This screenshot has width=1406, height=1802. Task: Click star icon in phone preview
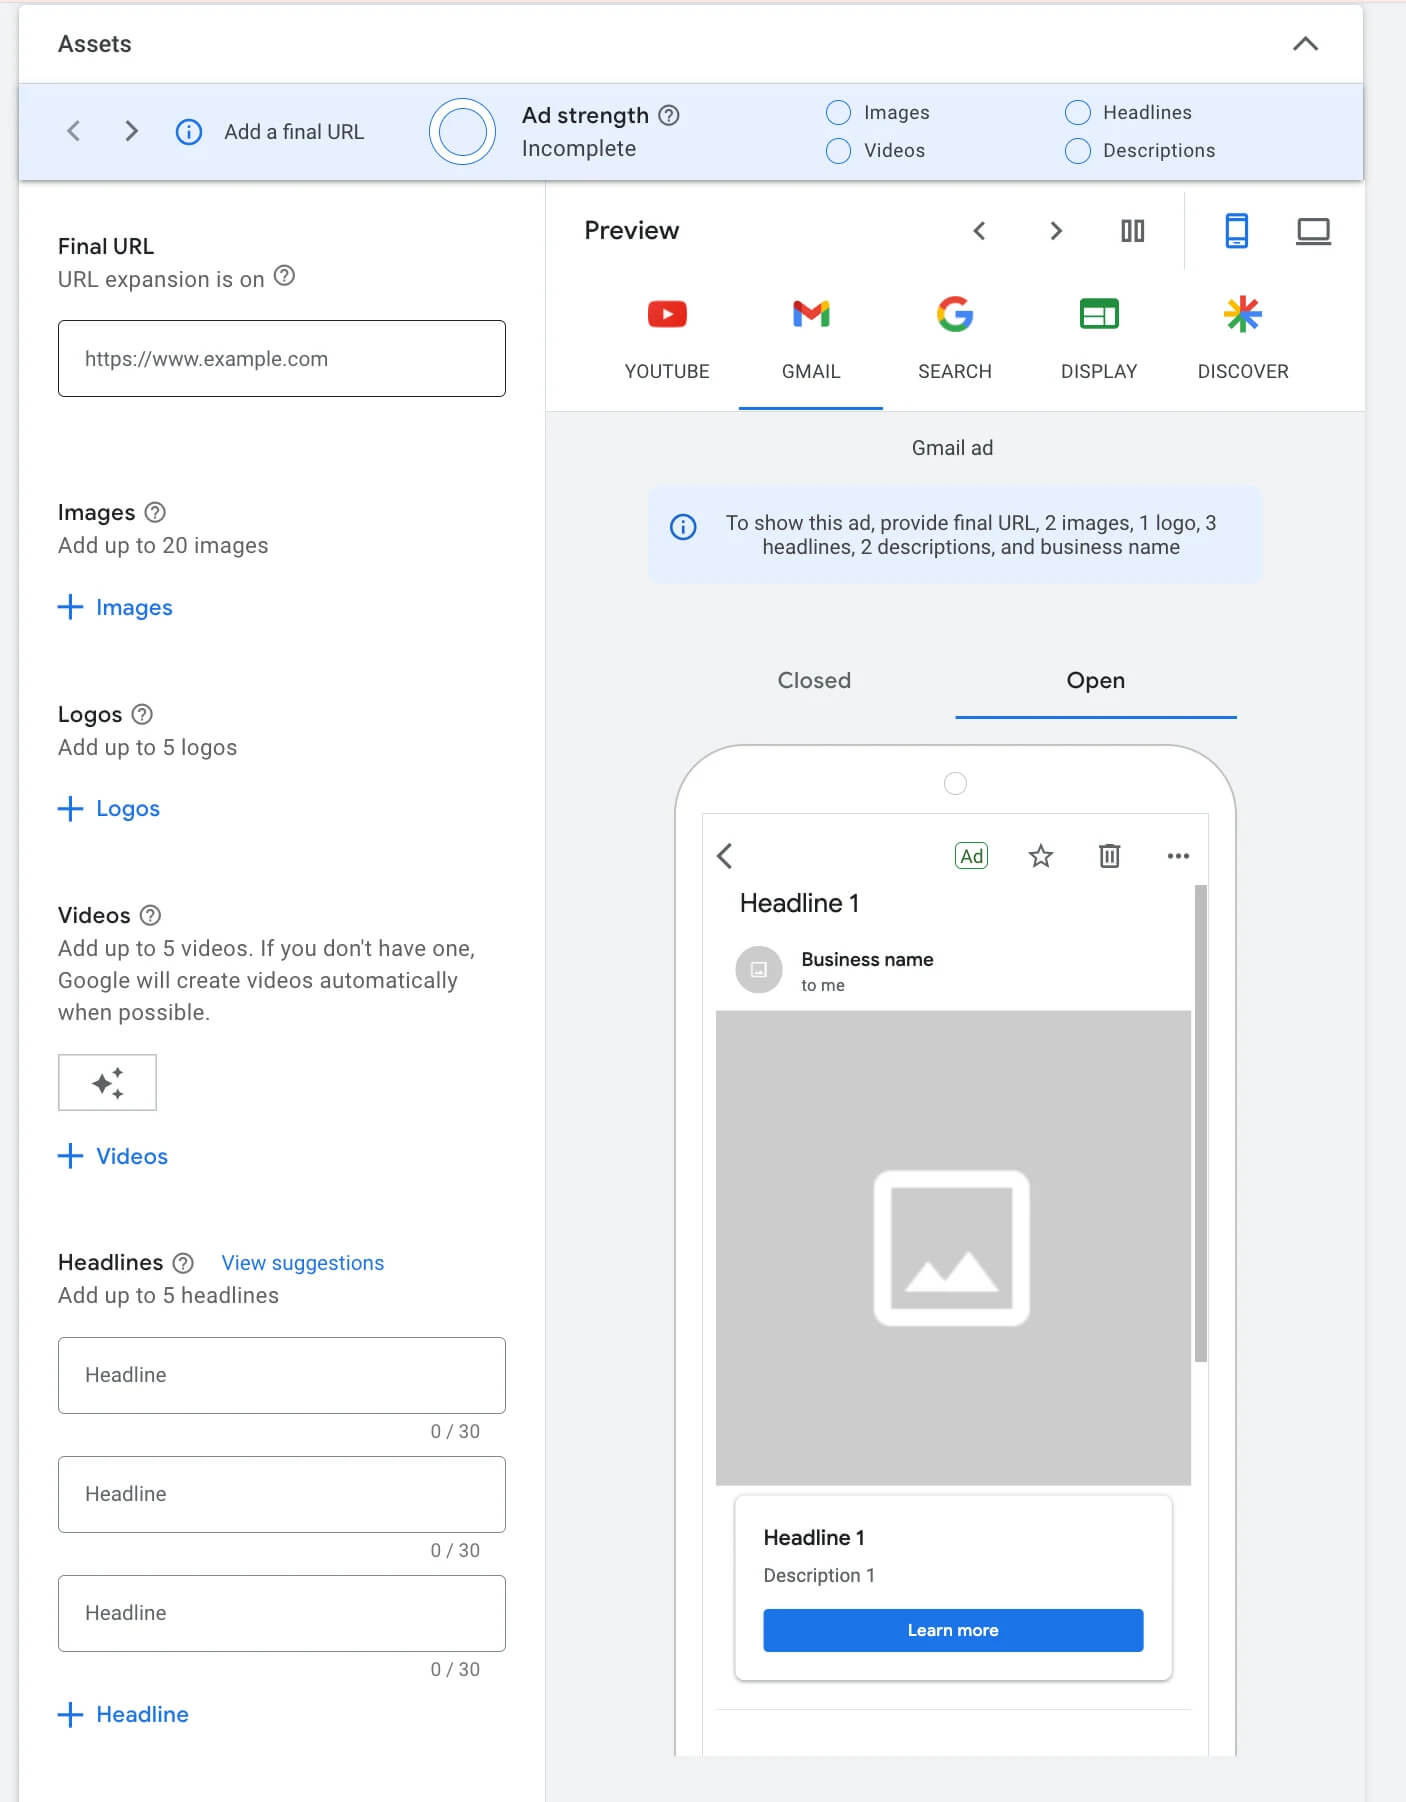click(x=1041, y=856)
